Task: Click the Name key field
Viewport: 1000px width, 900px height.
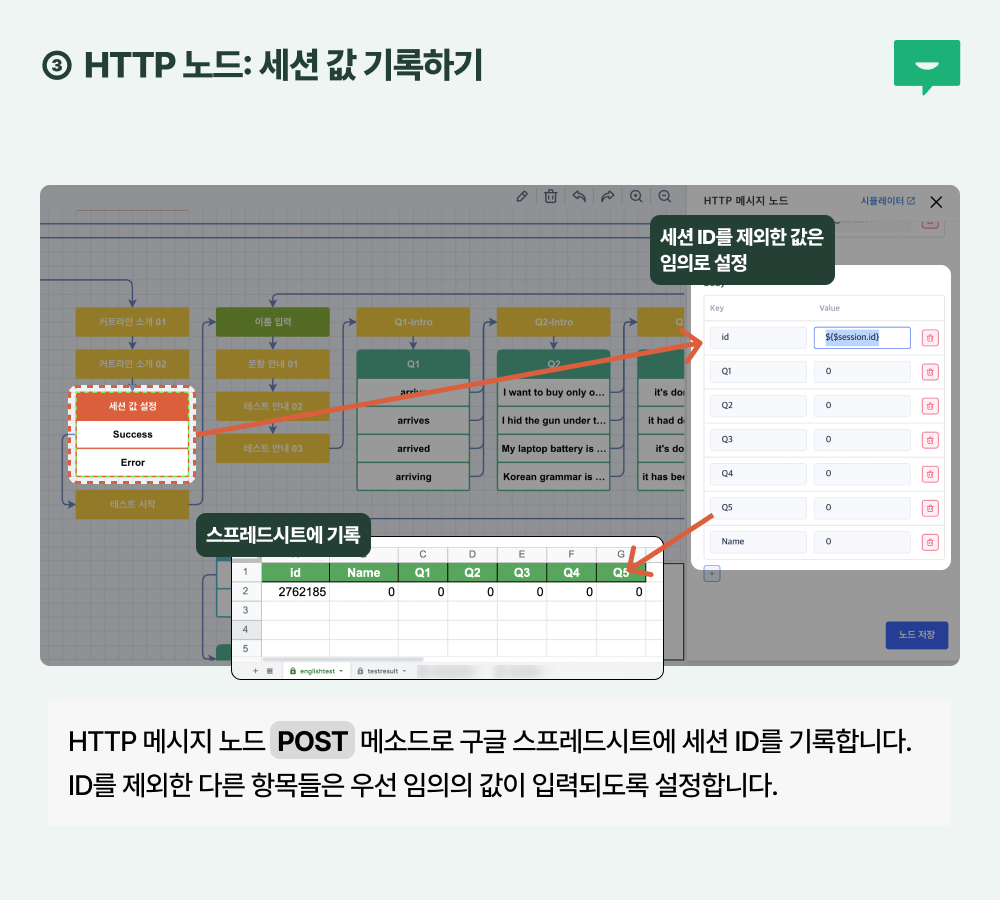Action: pyautogui.click(x=758, y=542)
